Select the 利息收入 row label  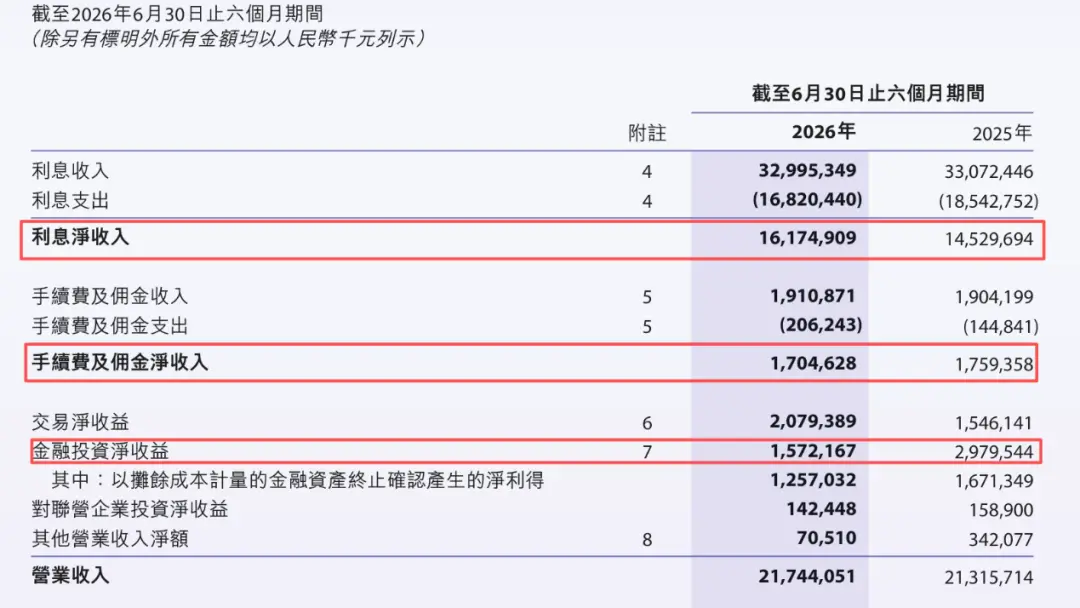point(70,171)
